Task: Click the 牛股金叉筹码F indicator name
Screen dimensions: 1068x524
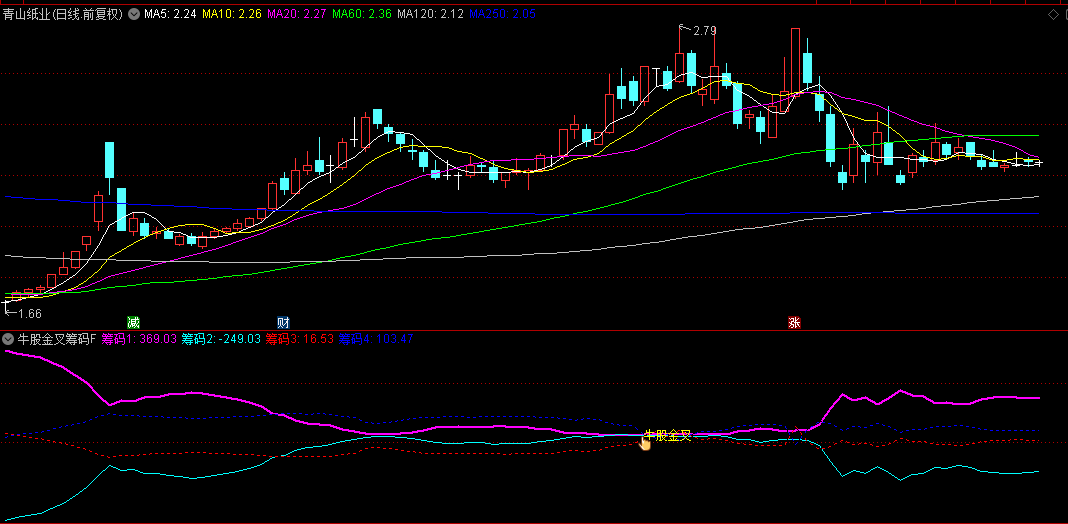Action: 57,339
